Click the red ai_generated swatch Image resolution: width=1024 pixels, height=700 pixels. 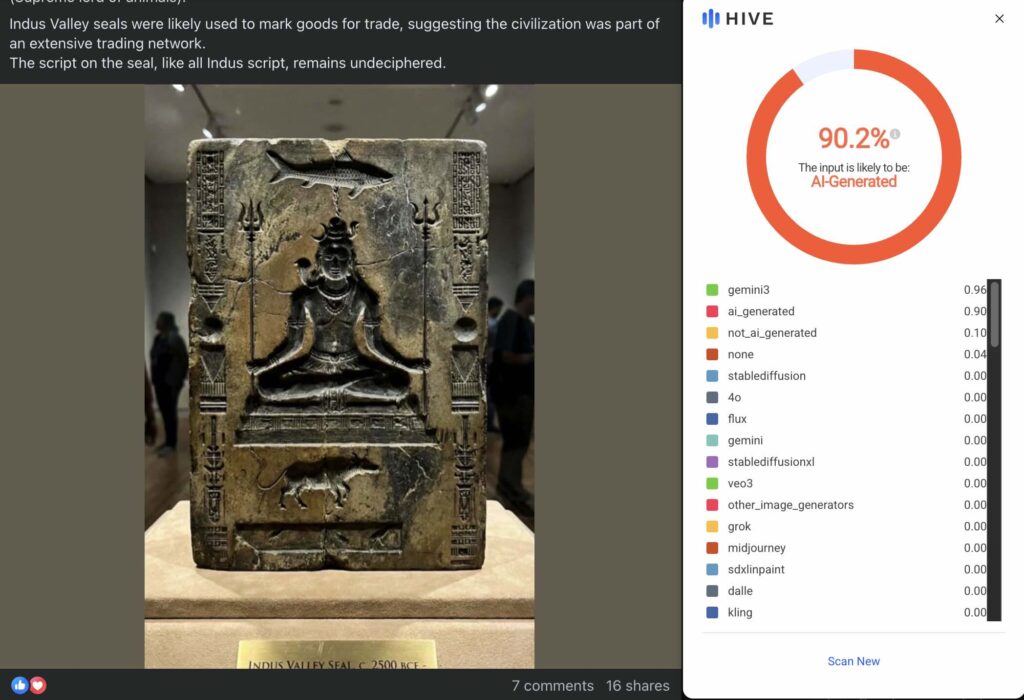pyautogui.click(x=712, y=311)
